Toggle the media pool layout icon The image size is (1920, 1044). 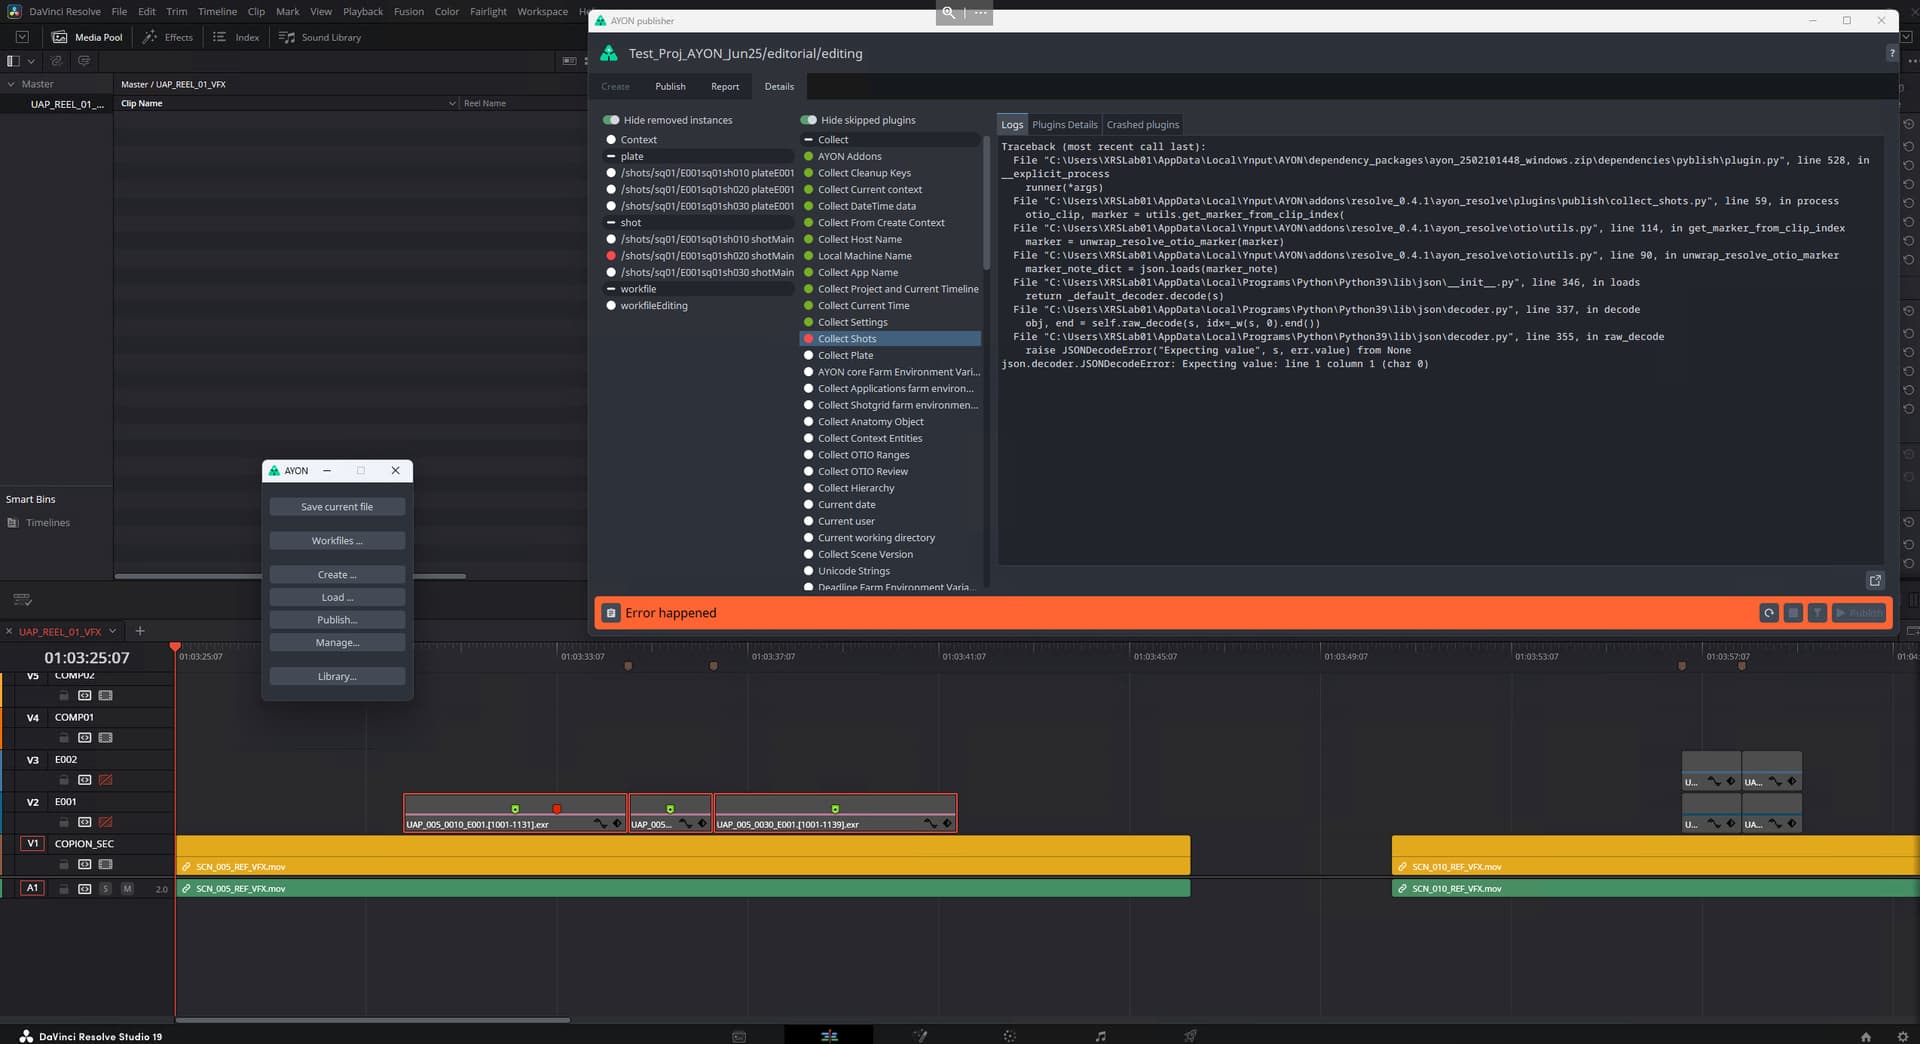(13, 61)
